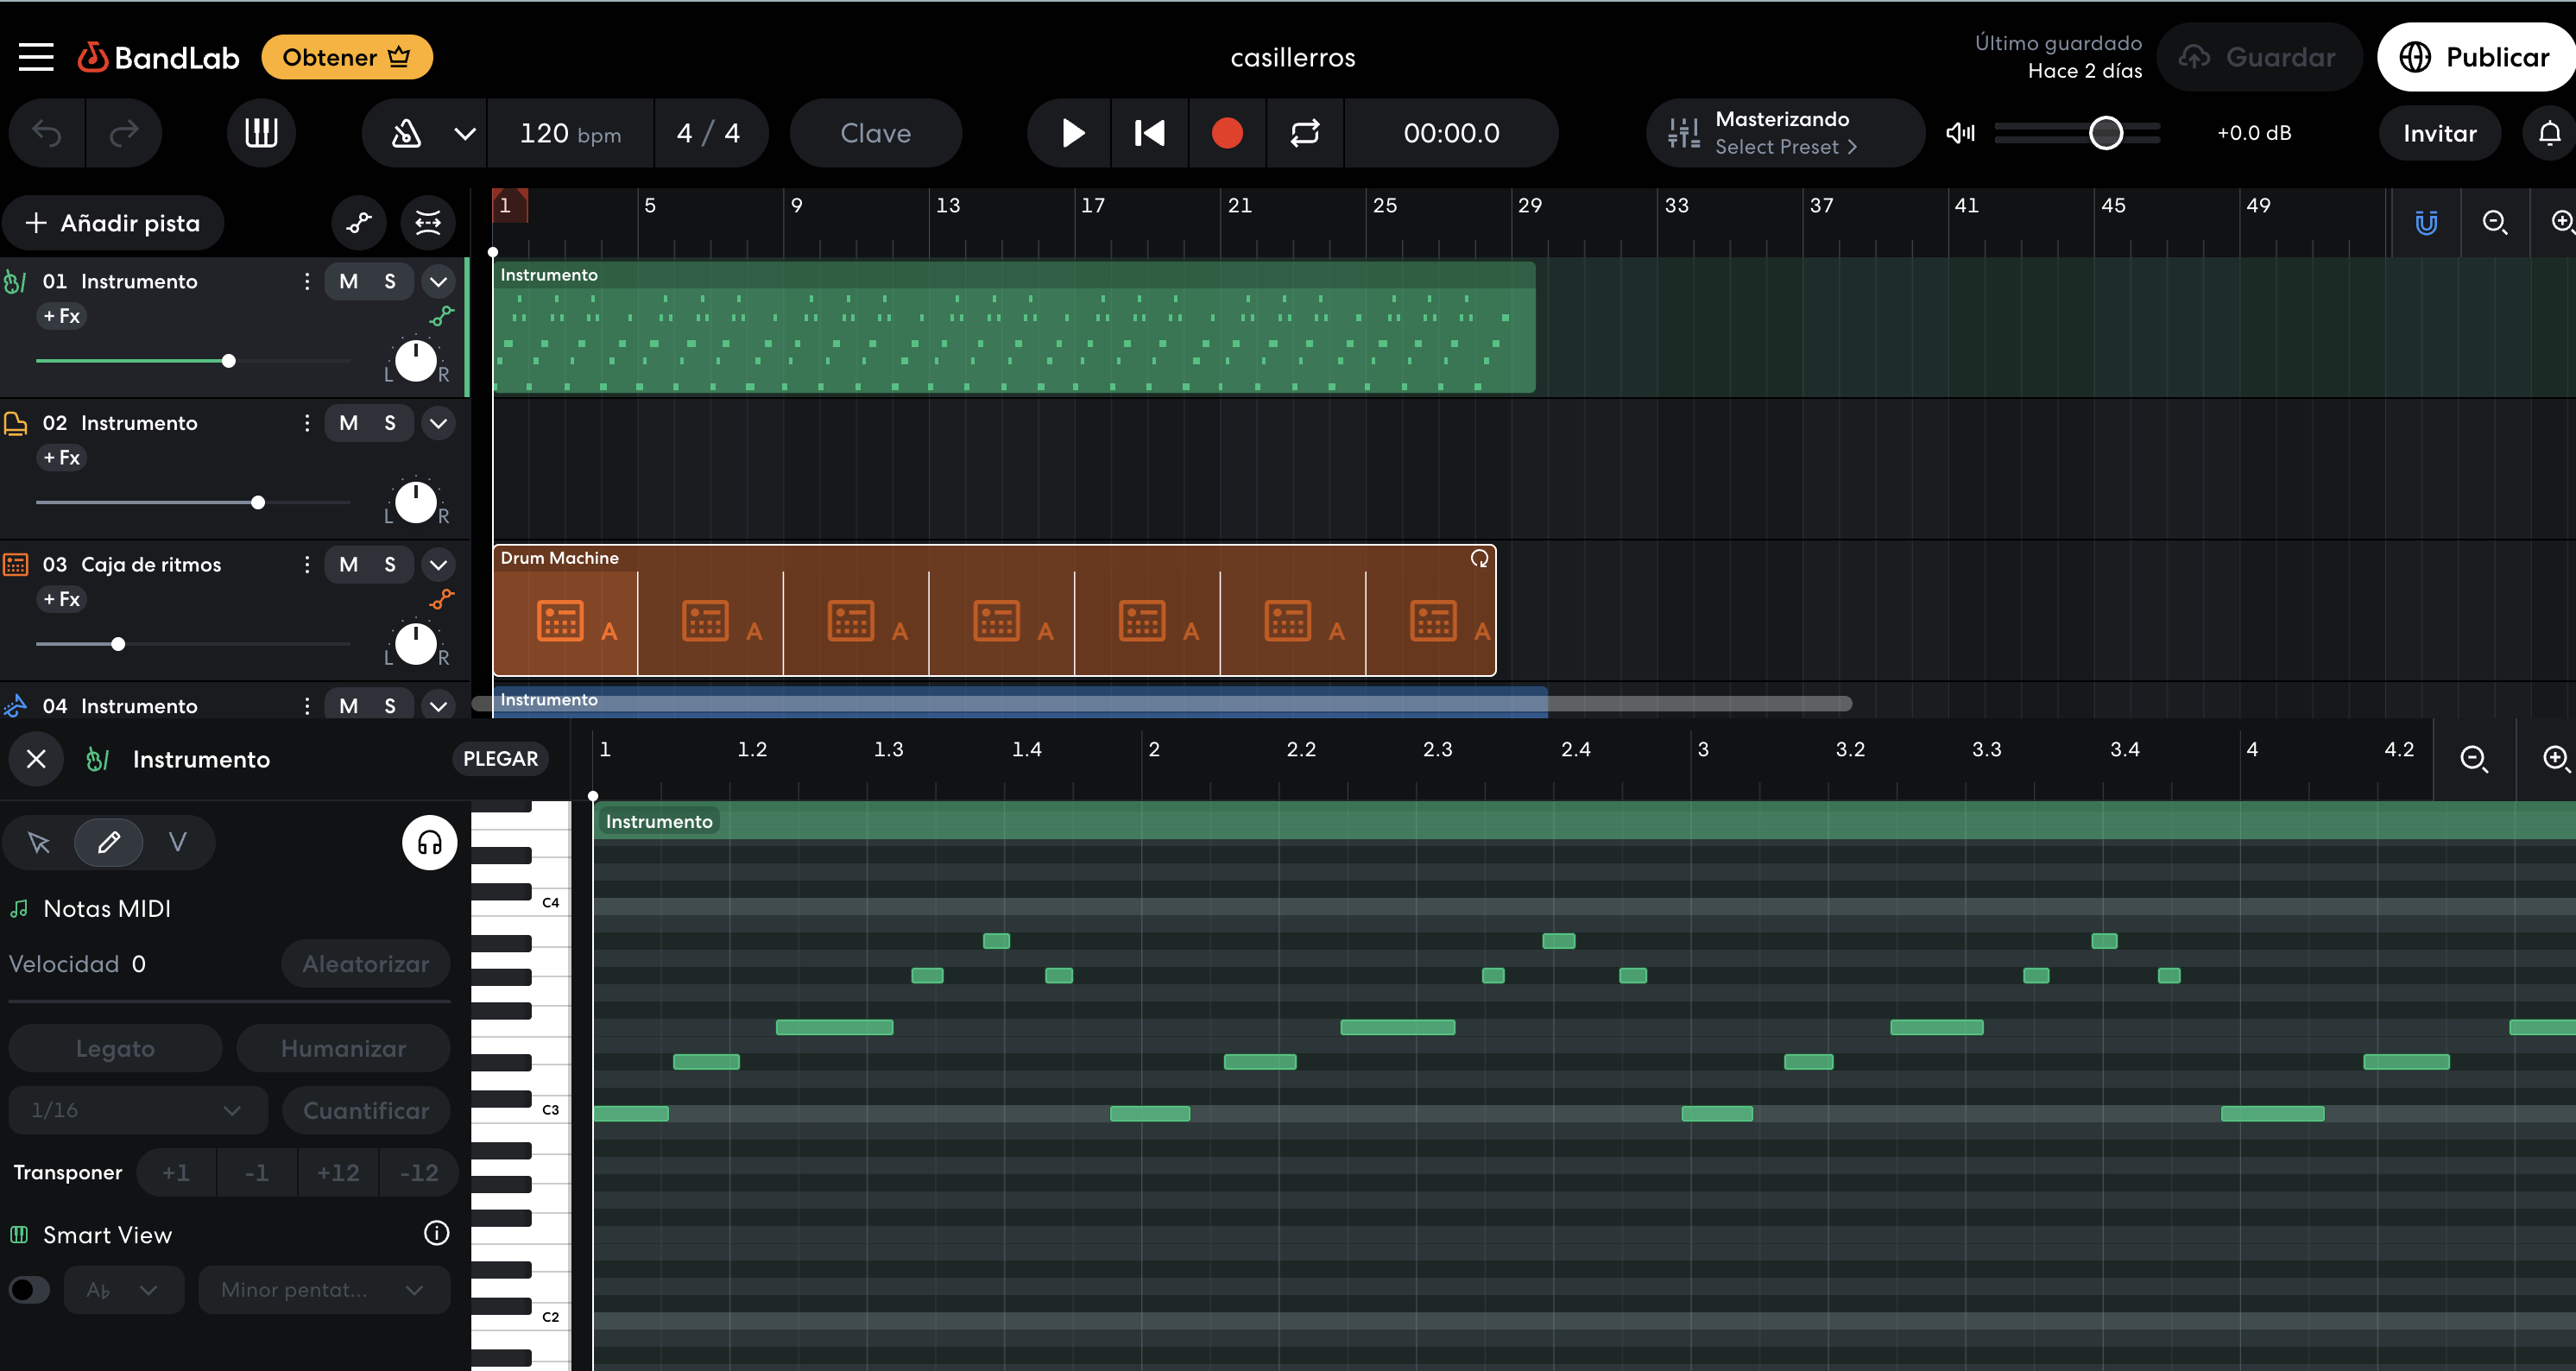
Task: Click the Invitar button
Action: [2439, 132]
